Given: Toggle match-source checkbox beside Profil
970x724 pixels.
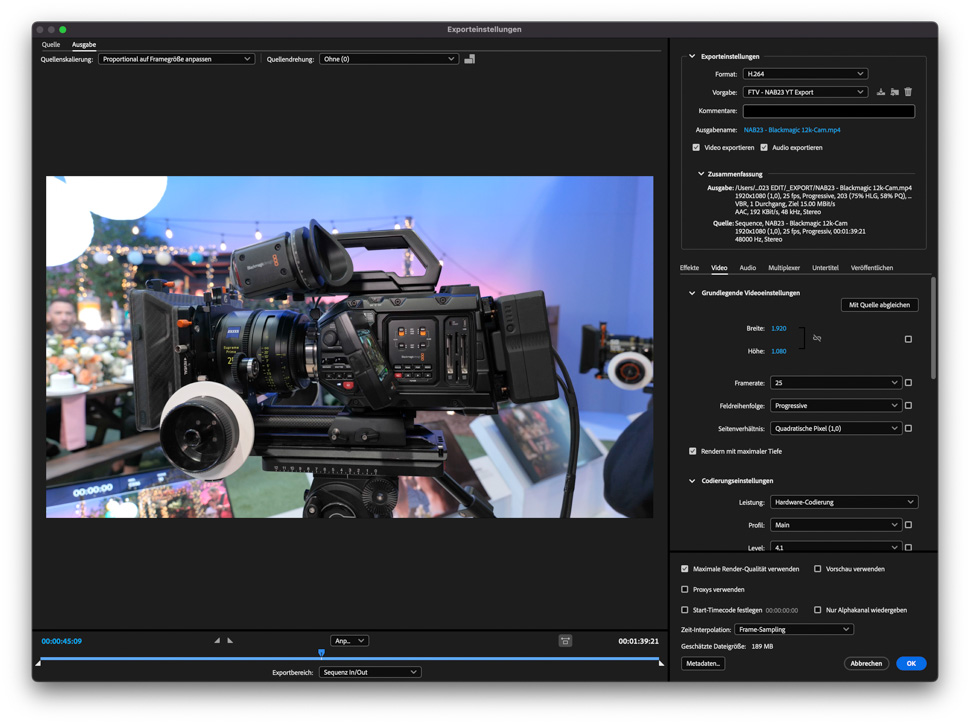Looking at the screenshot, I should 908,525.
